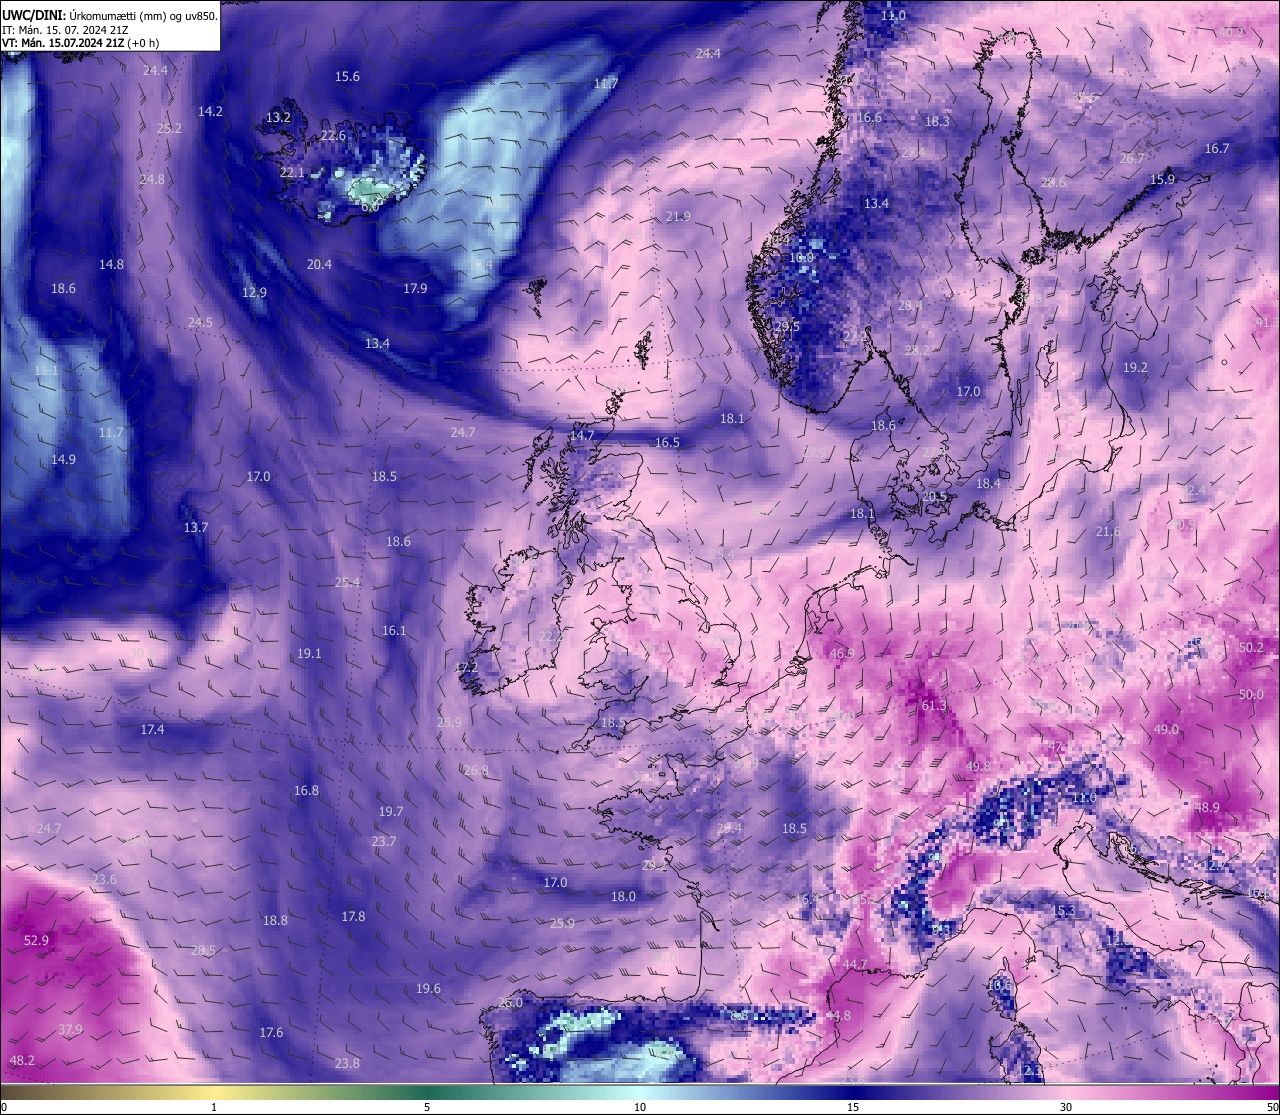1280x1115 pixels.
Task: Click the 12.9 value on the map
Action: point(254,293)
